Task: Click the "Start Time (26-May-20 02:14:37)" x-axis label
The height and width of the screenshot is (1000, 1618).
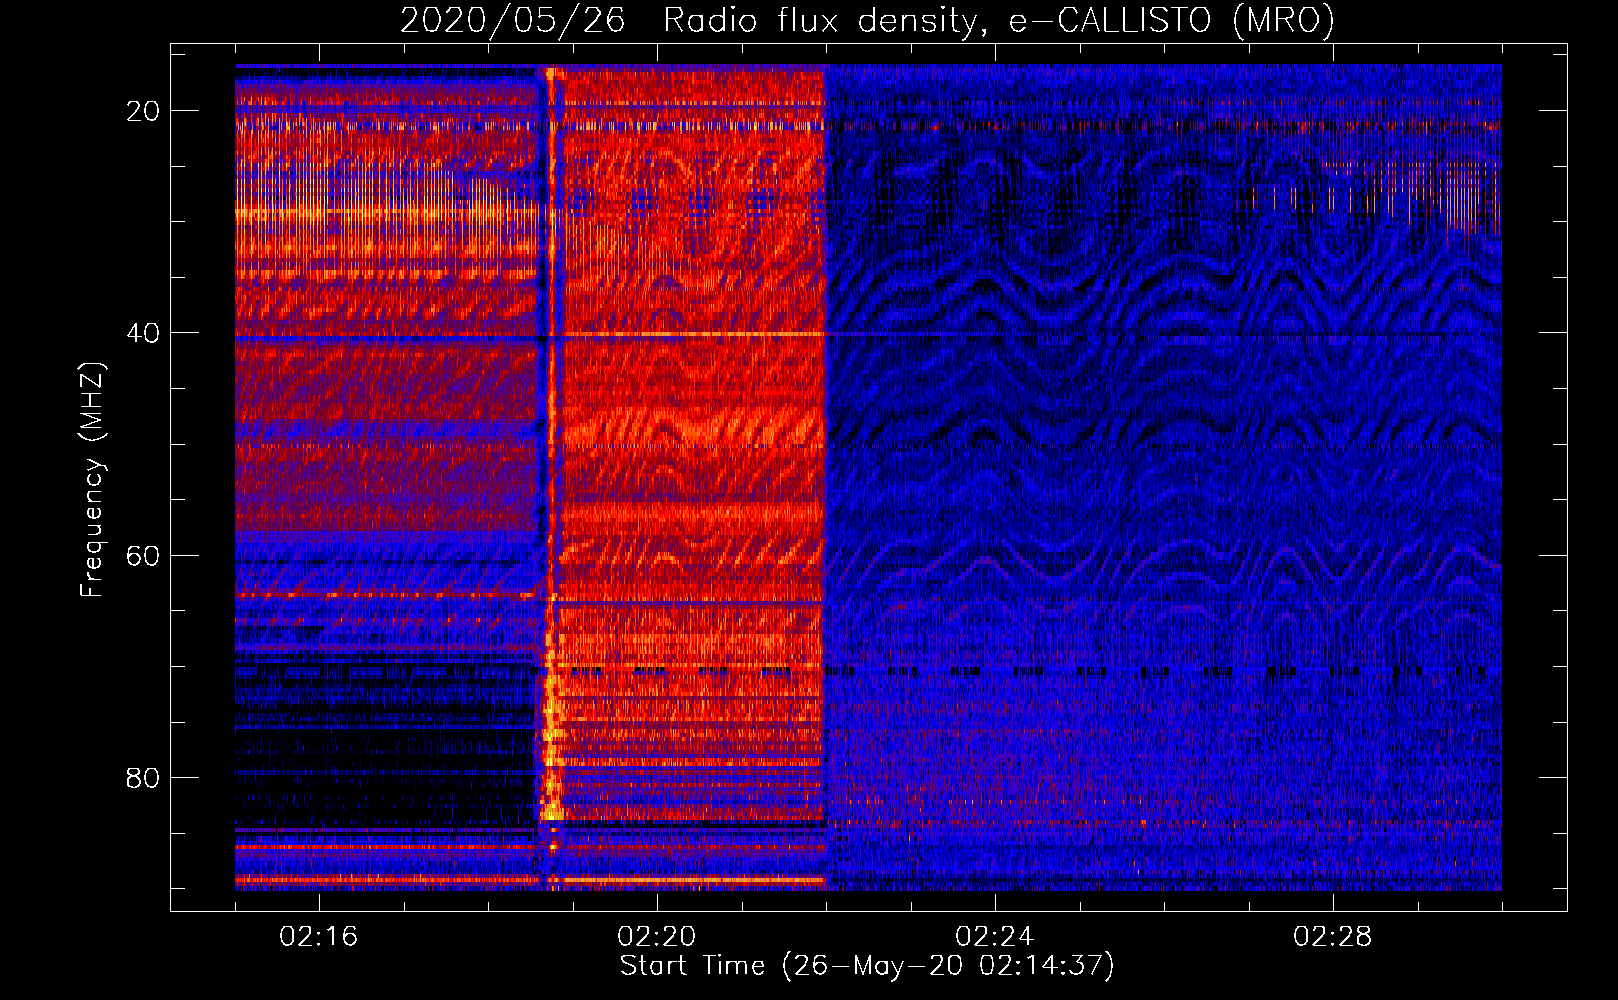Action: (867, 966)
